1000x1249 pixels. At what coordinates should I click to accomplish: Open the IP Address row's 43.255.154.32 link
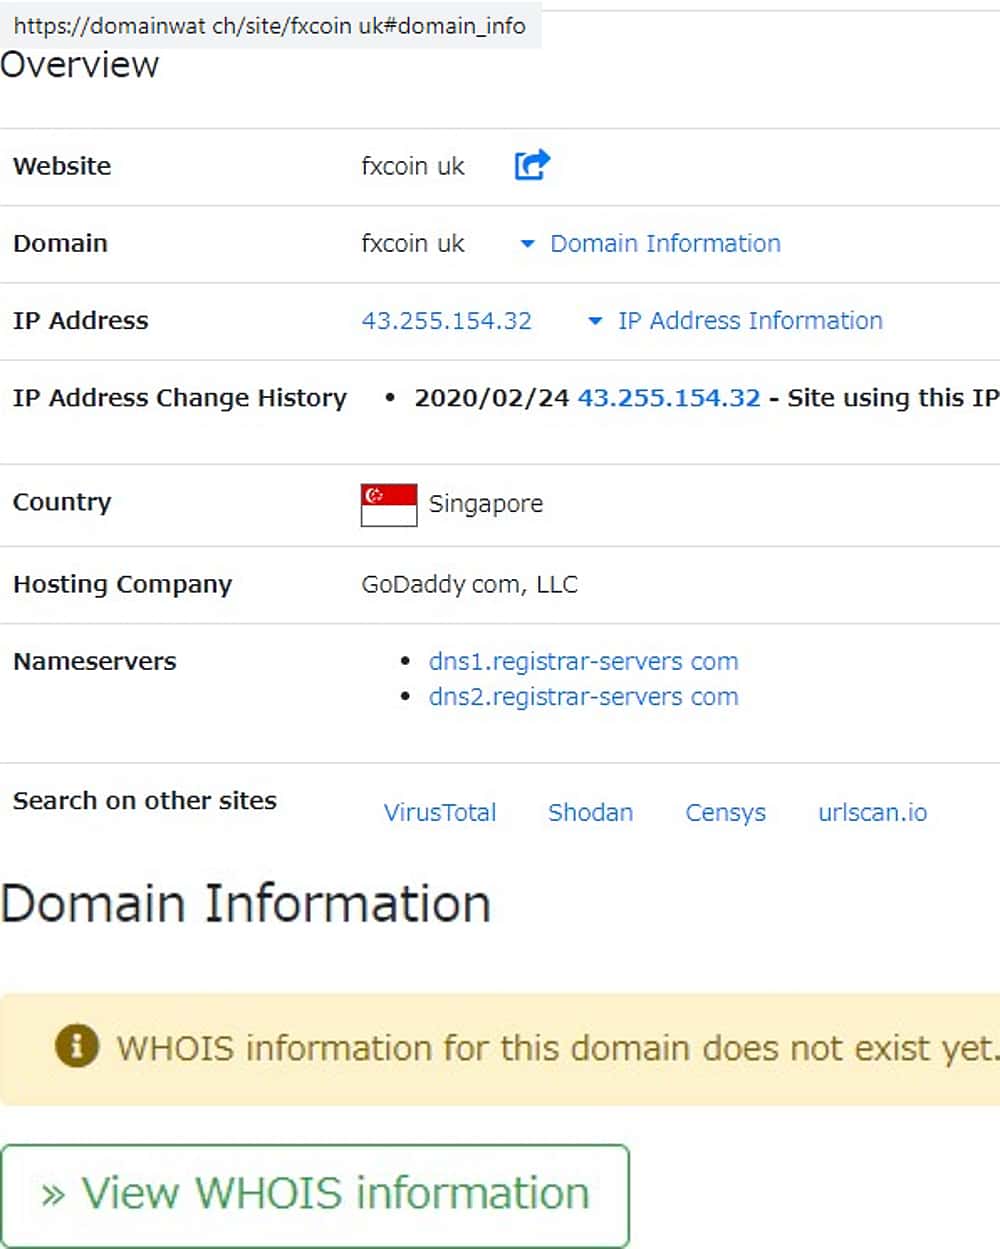pyautogui.click(x=447, y=321)
